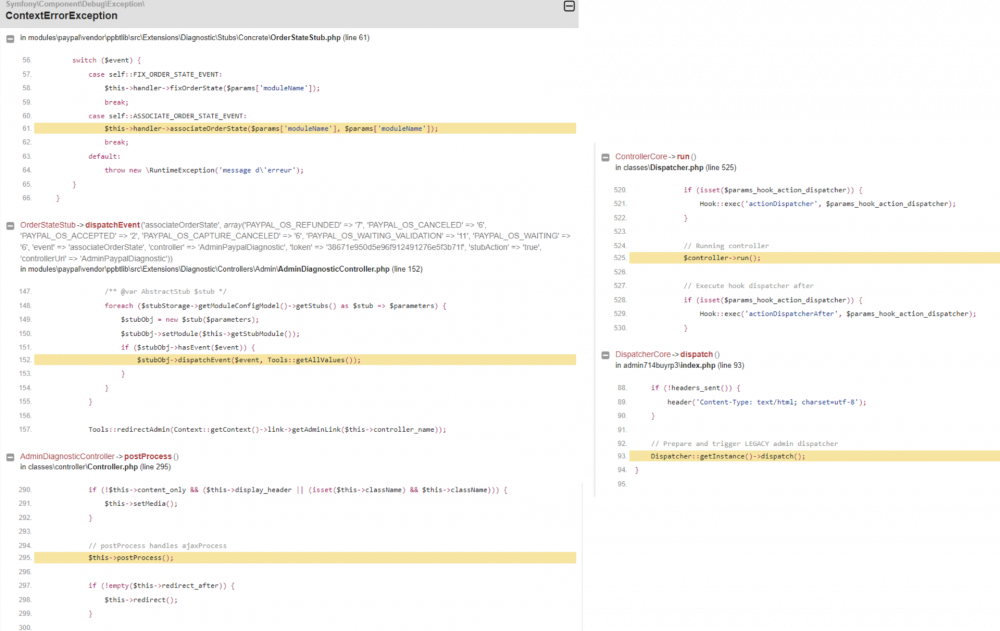Click line 521 Hook::exec actionDispatcher

(x=828, y=204)
